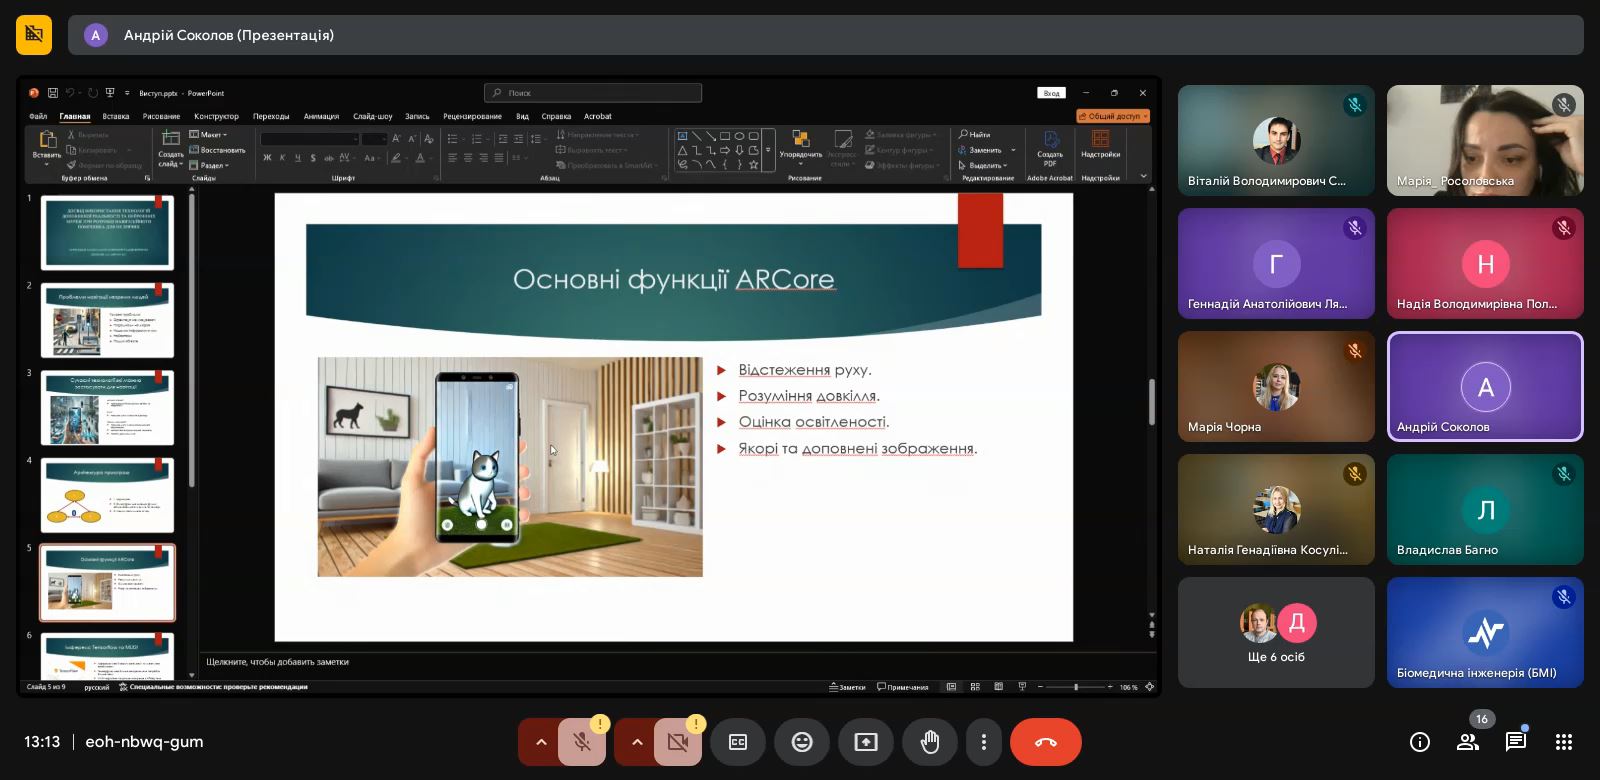Select the star shape in shapes gallery
Image resolution: width=1600 pixels, height=780 pixels.
754,165
